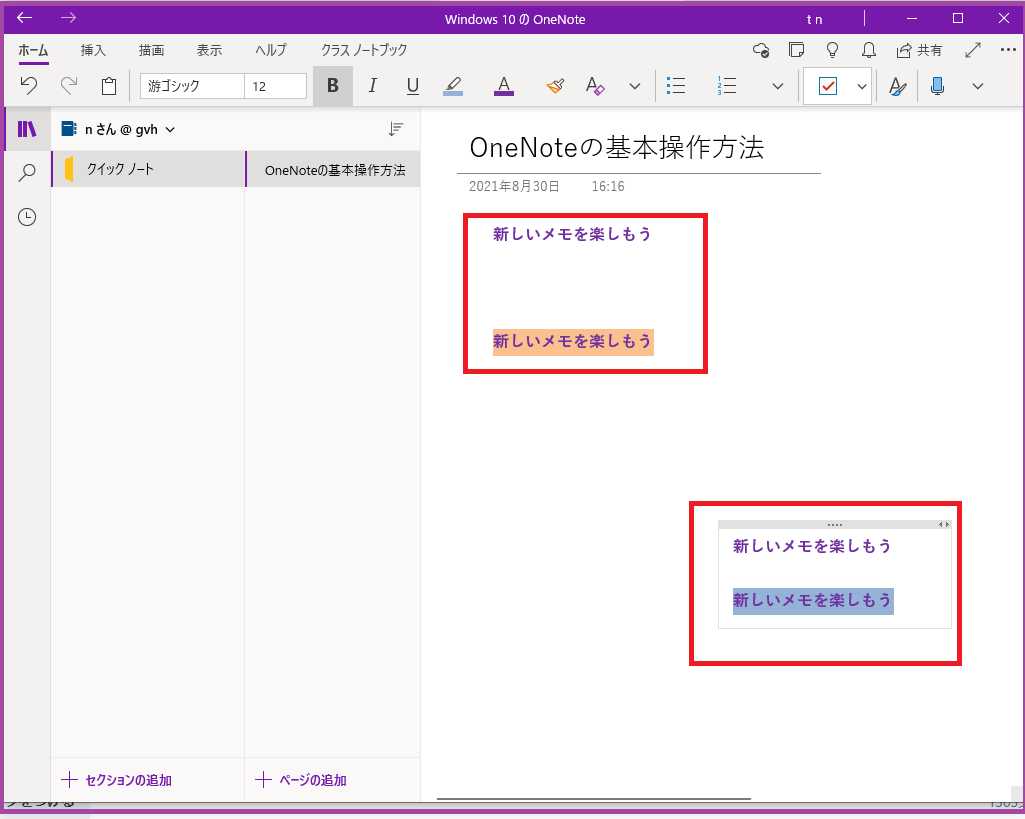This screenshot has width=1025, height=819.
Task: Open the clipboard paste icon
Action: [108, 86]
